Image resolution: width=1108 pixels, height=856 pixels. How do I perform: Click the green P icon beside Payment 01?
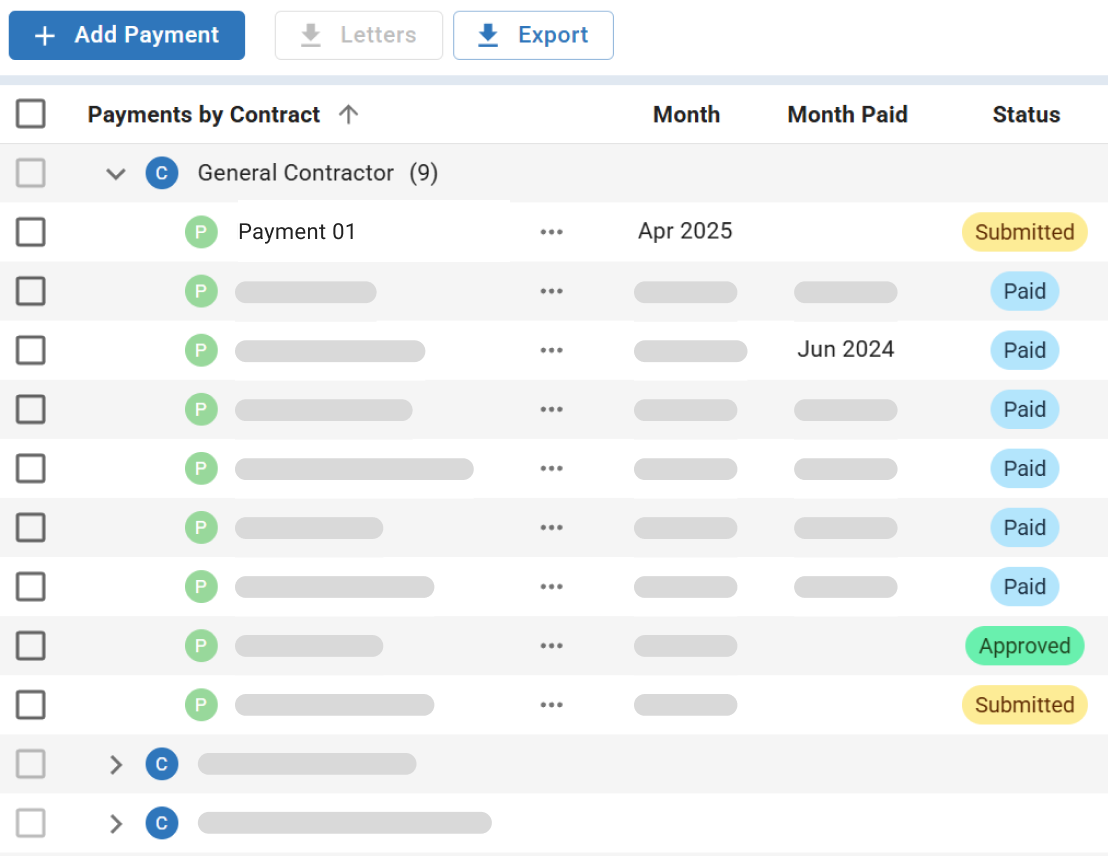click(201, 231)
